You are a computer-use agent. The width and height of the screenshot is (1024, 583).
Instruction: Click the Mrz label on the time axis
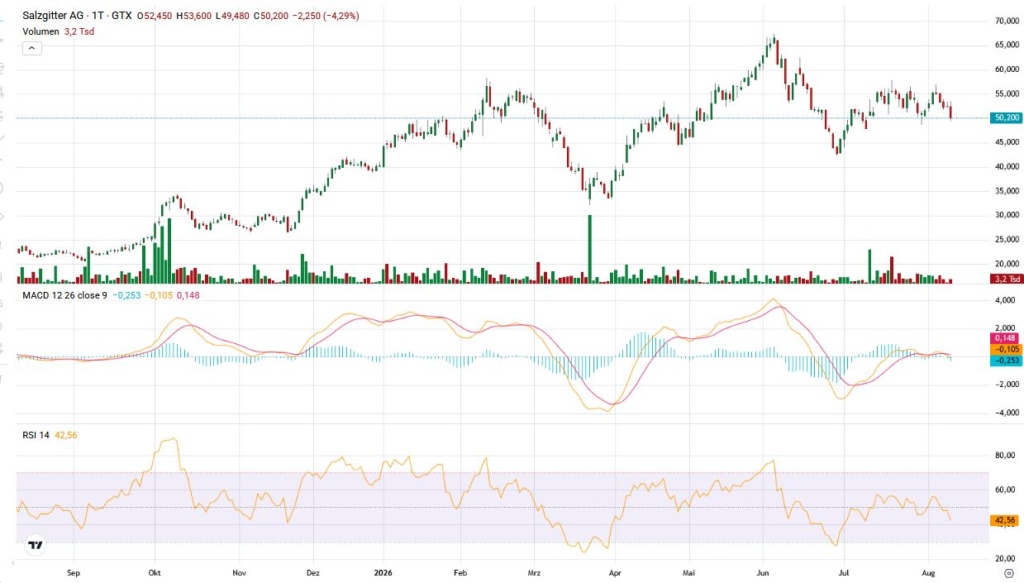(534, 573)
